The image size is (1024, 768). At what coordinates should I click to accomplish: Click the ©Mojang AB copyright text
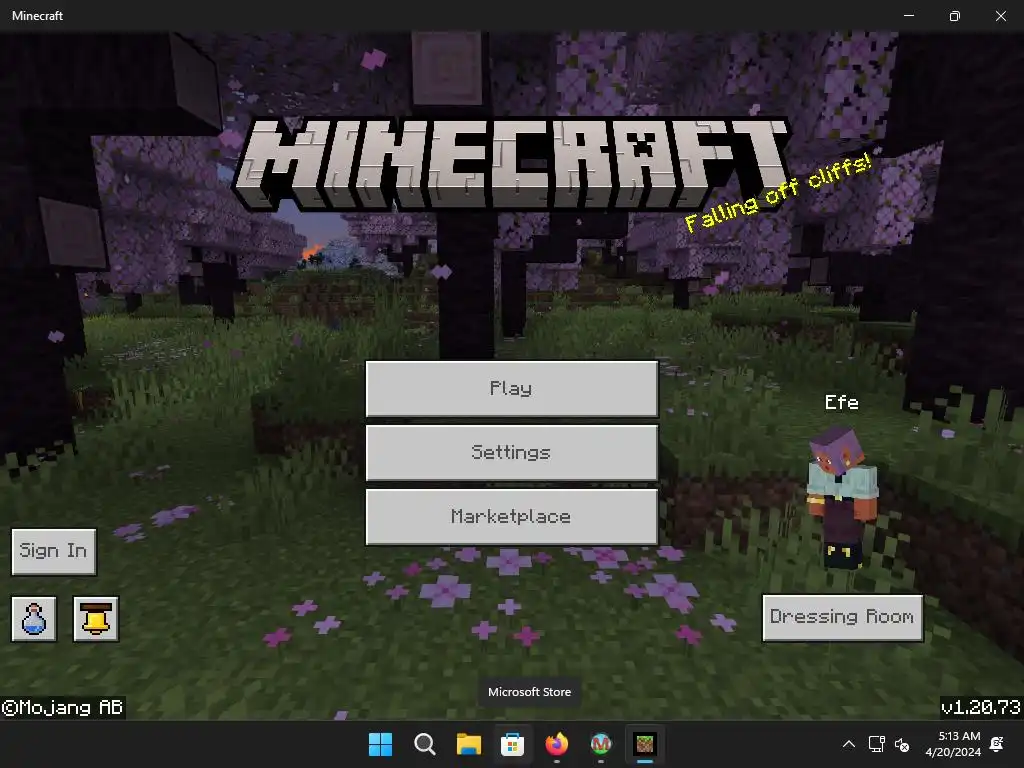pyautogui.click(x=62, y=707)
